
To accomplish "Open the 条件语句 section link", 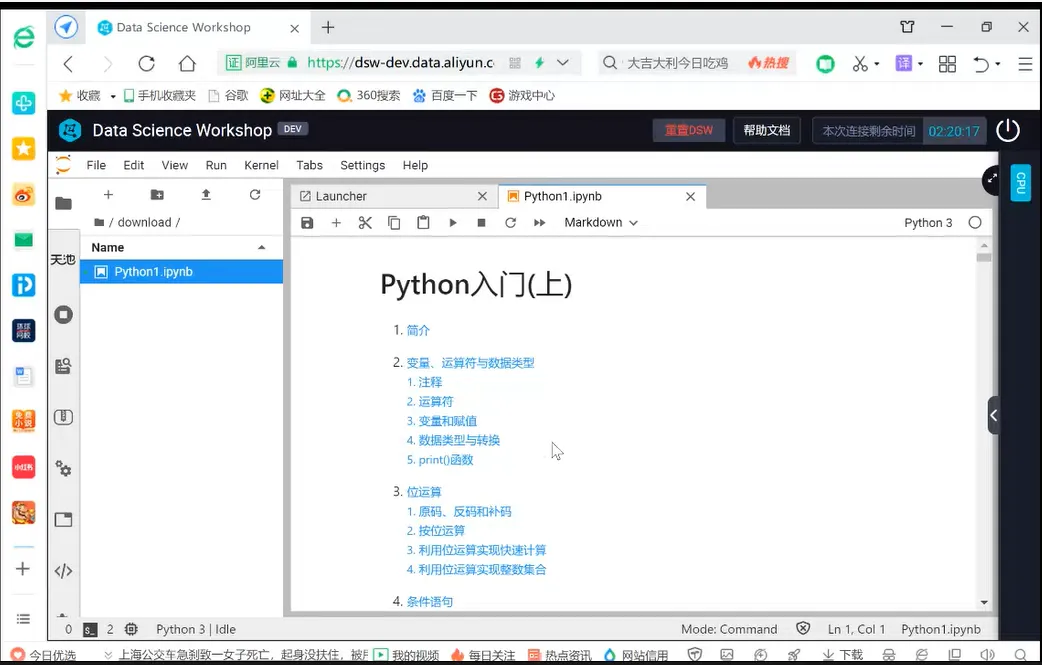I will tap(429, 602).
